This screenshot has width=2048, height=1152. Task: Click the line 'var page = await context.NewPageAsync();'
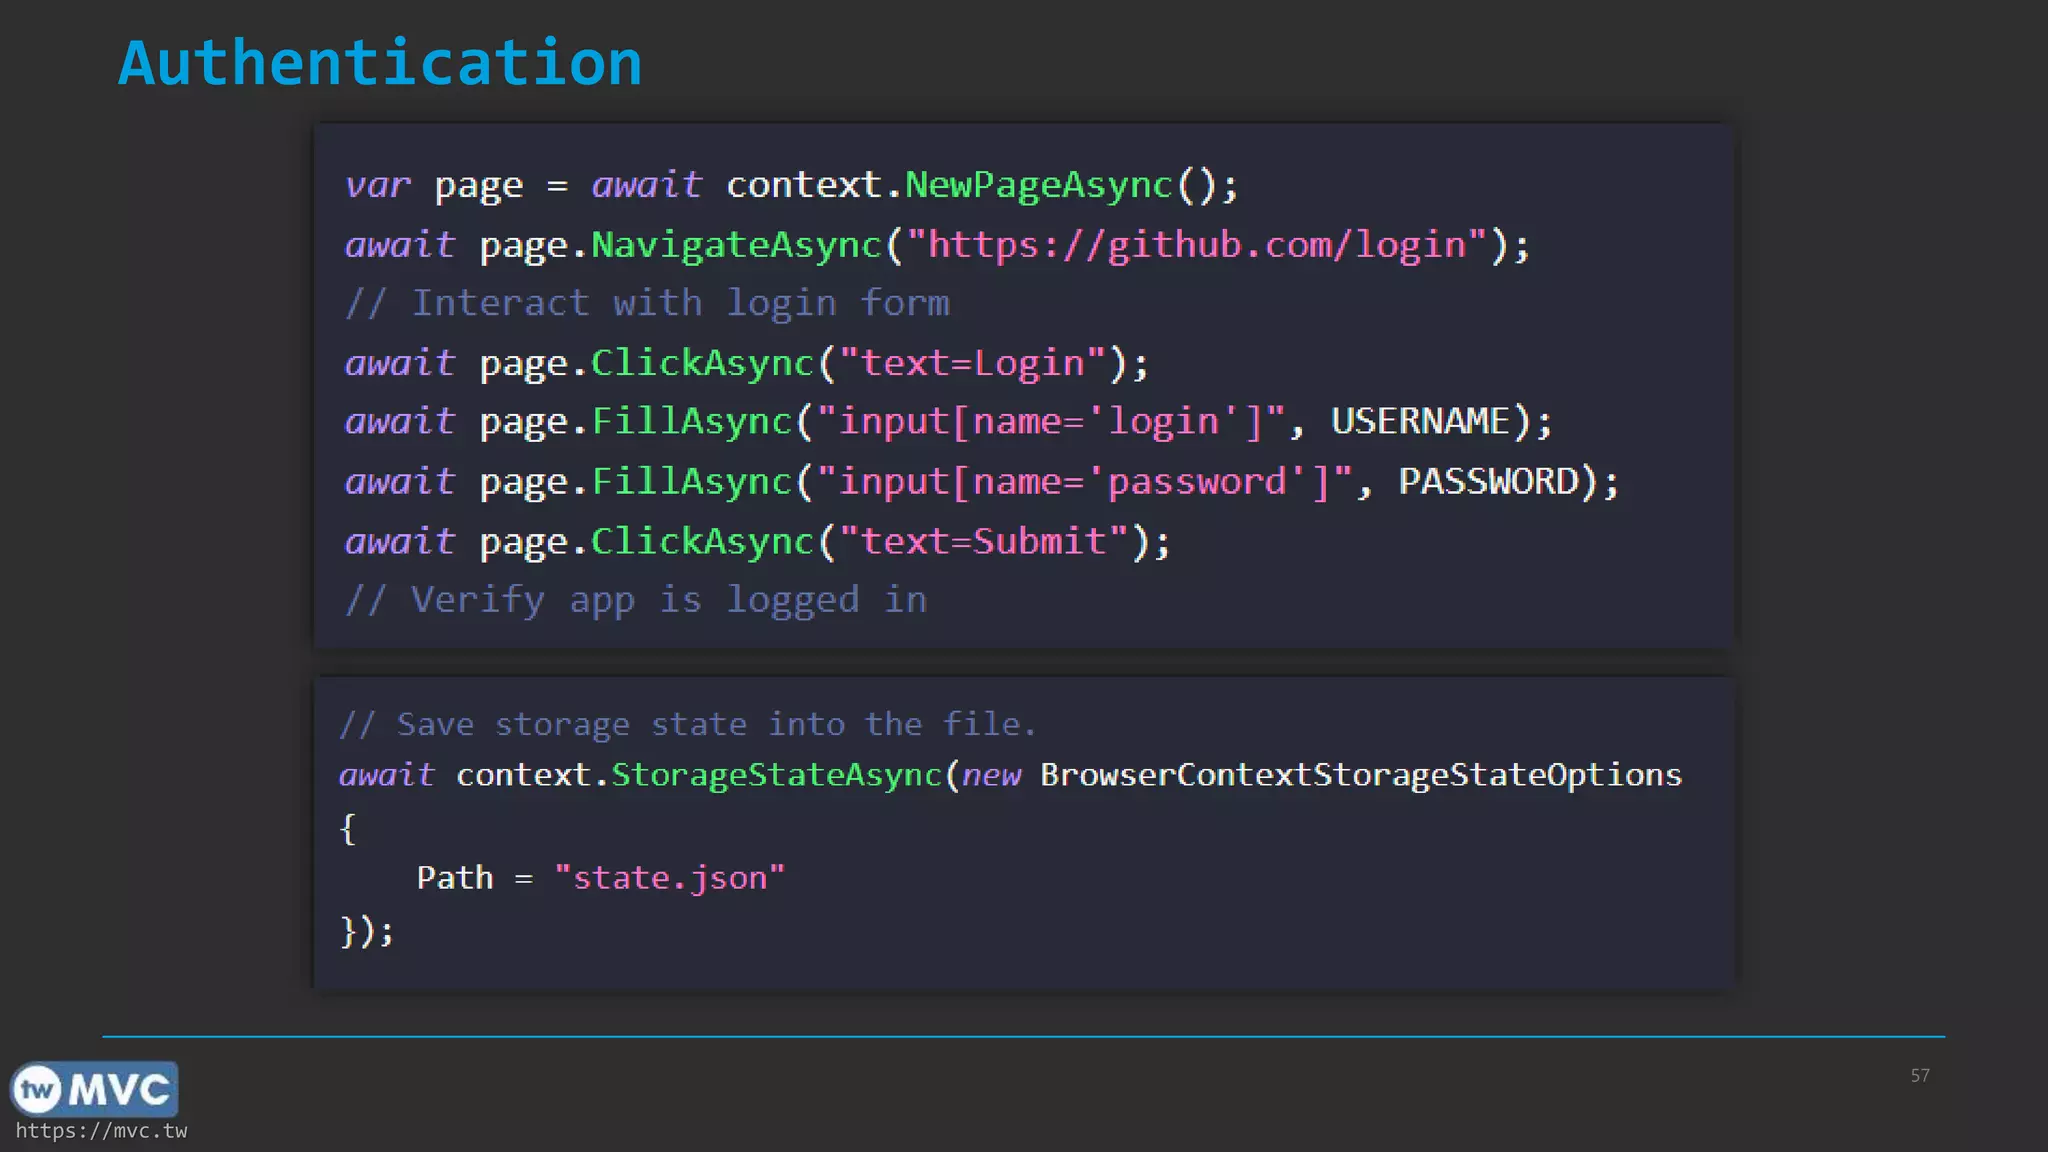coord(791,186)
